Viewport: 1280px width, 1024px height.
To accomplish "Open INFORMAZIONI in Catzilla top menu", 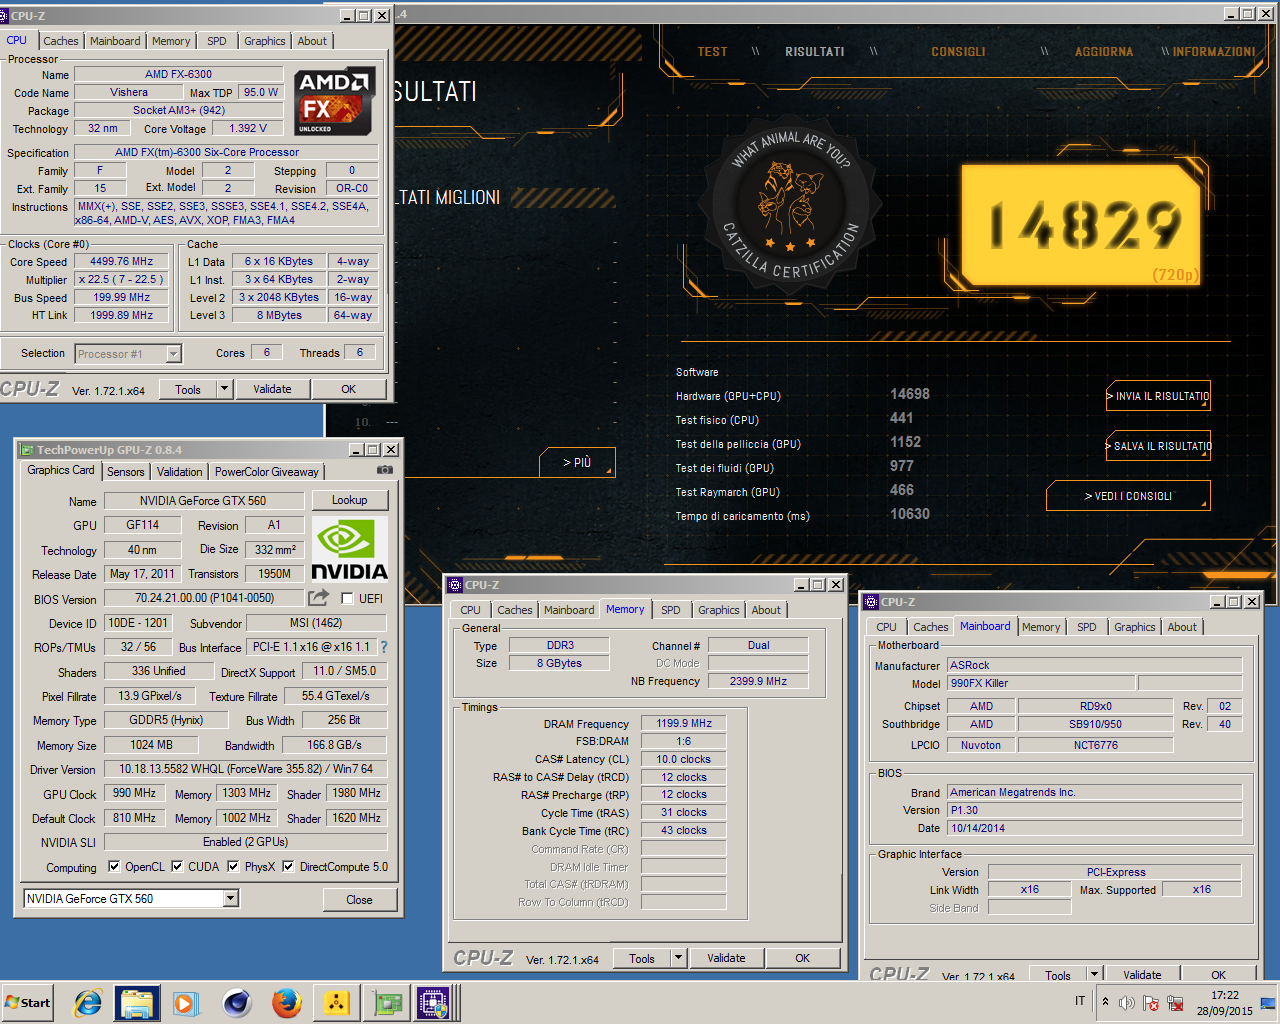I will coord(1214,52).
